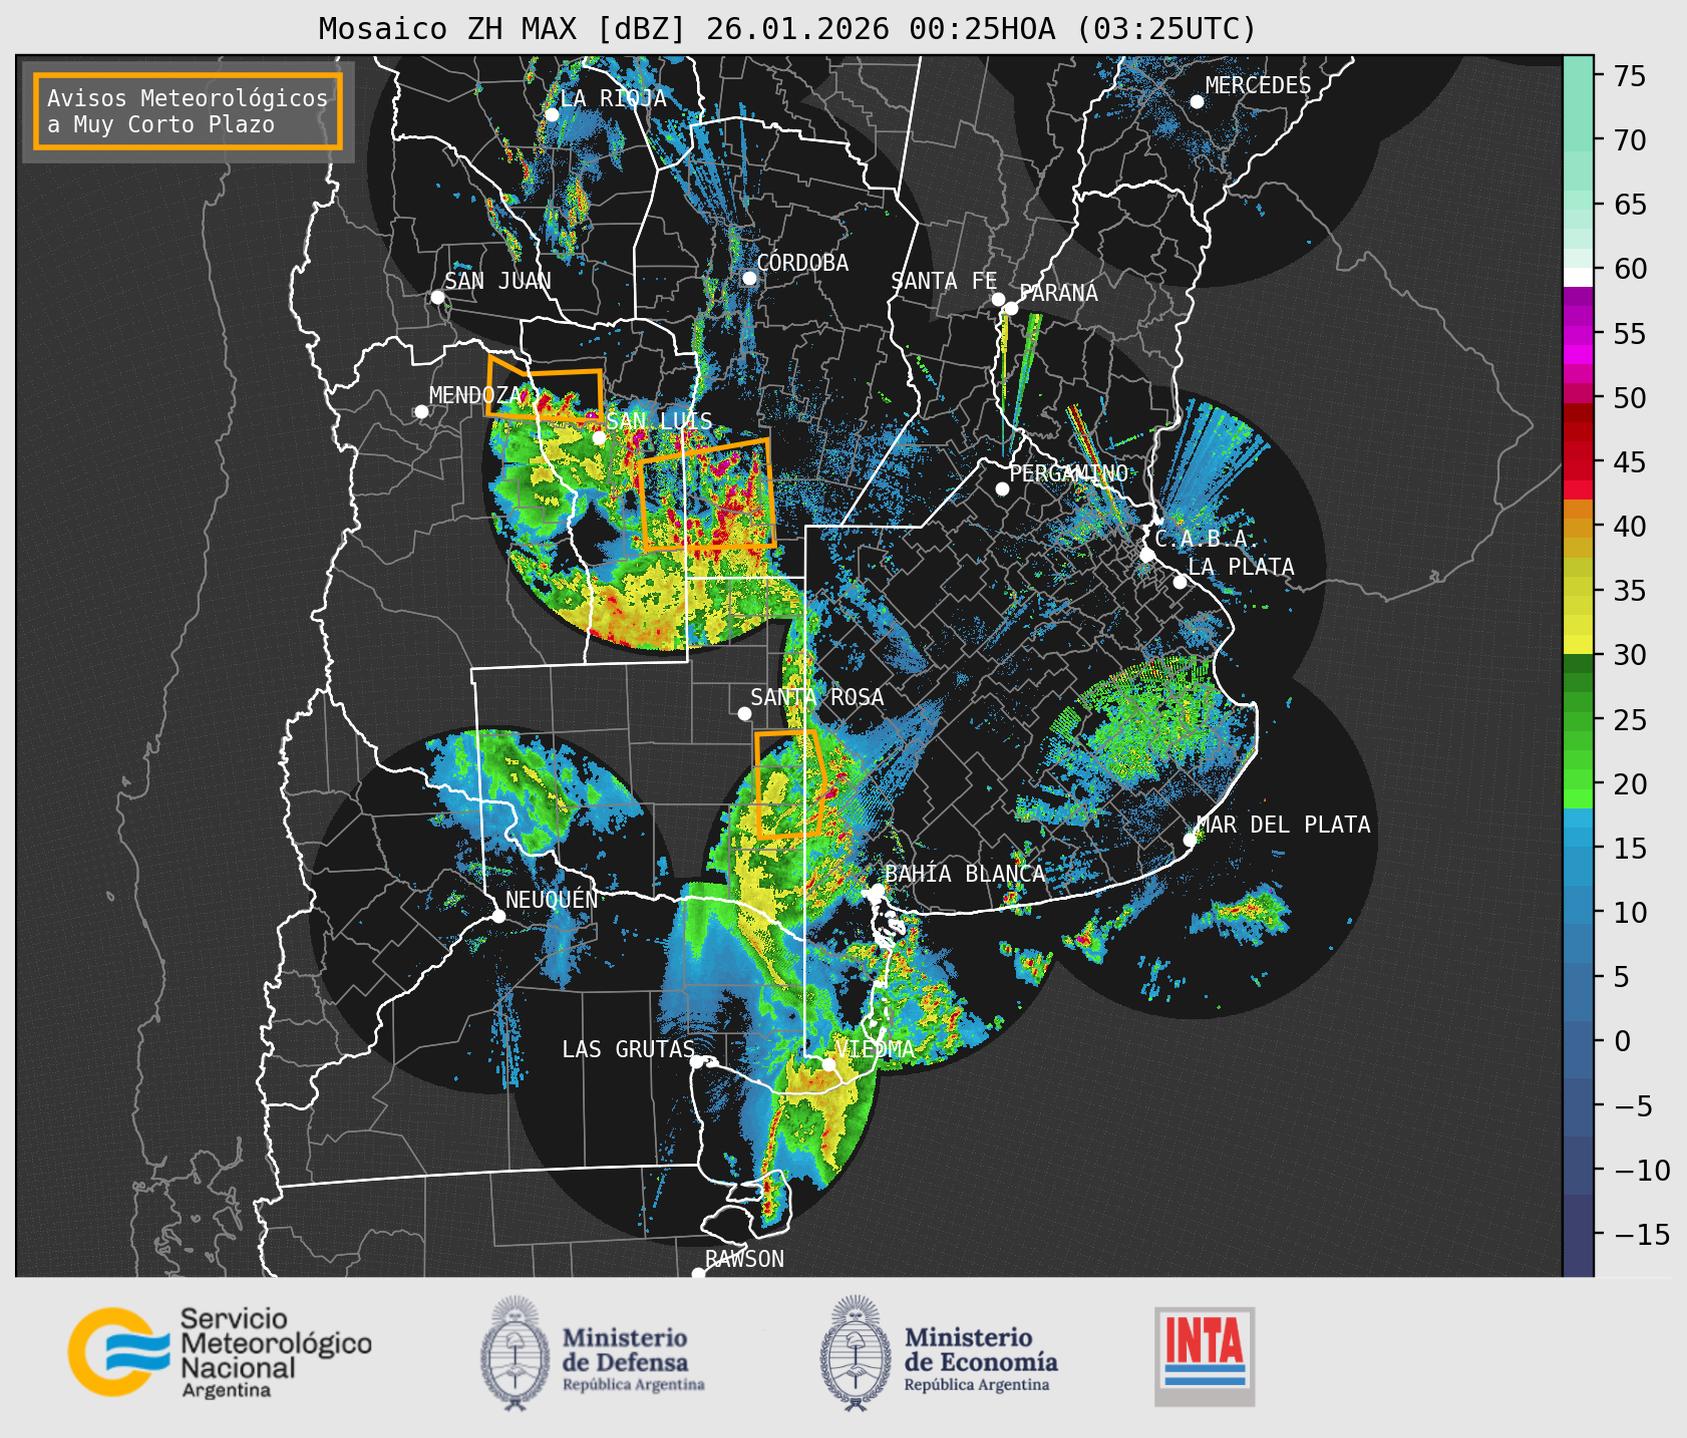Viewport: 1687px width, 1438px height.
Task: Click the 'Ministerio de Economía' text
Action: pos(981,1350)
